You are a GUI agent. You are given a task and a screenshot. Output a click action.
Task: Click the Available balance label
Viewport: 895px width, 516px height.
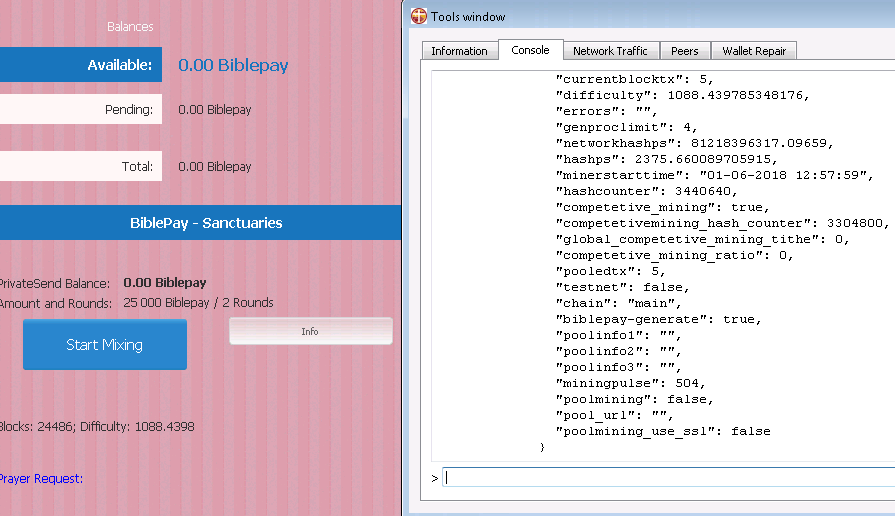pos(80,64)
